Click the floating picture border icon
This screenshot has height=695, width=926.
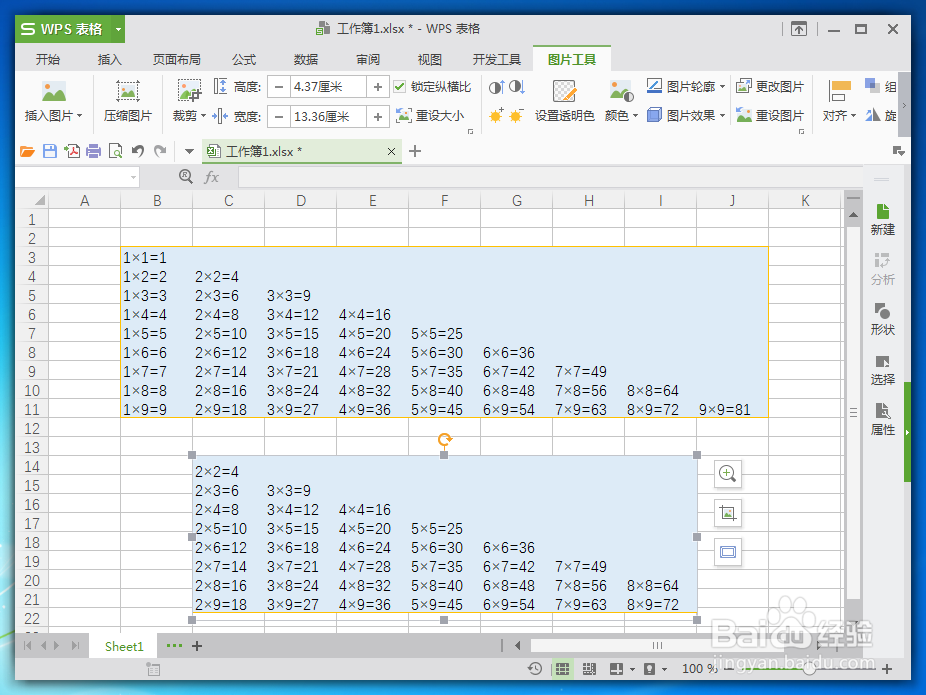(x=728, y=552)
